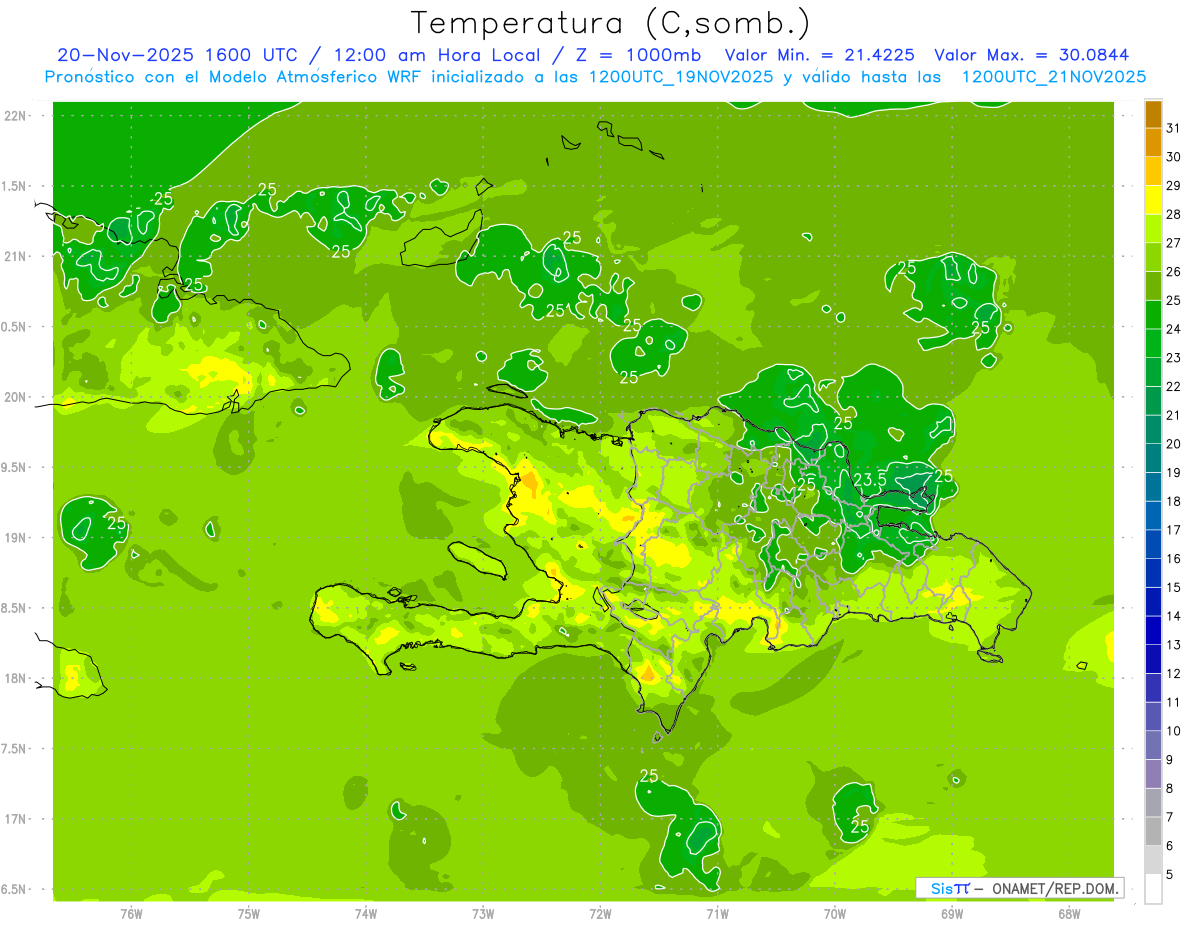The width and height of the screenshot is (1200, 927).
Task: Select "Valor Max. = 30.0844" text
Action: (1032, 55)
